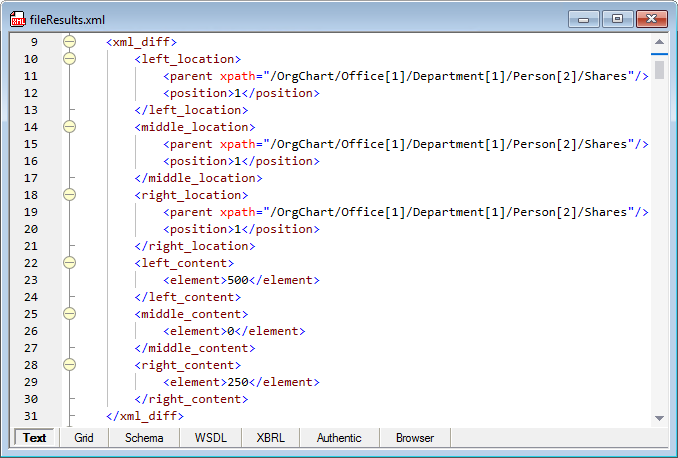Image resolution: width=678 pixels, height=458 pixels.
Task: Click the scrollbar up arrow
Action: point(659,43)
